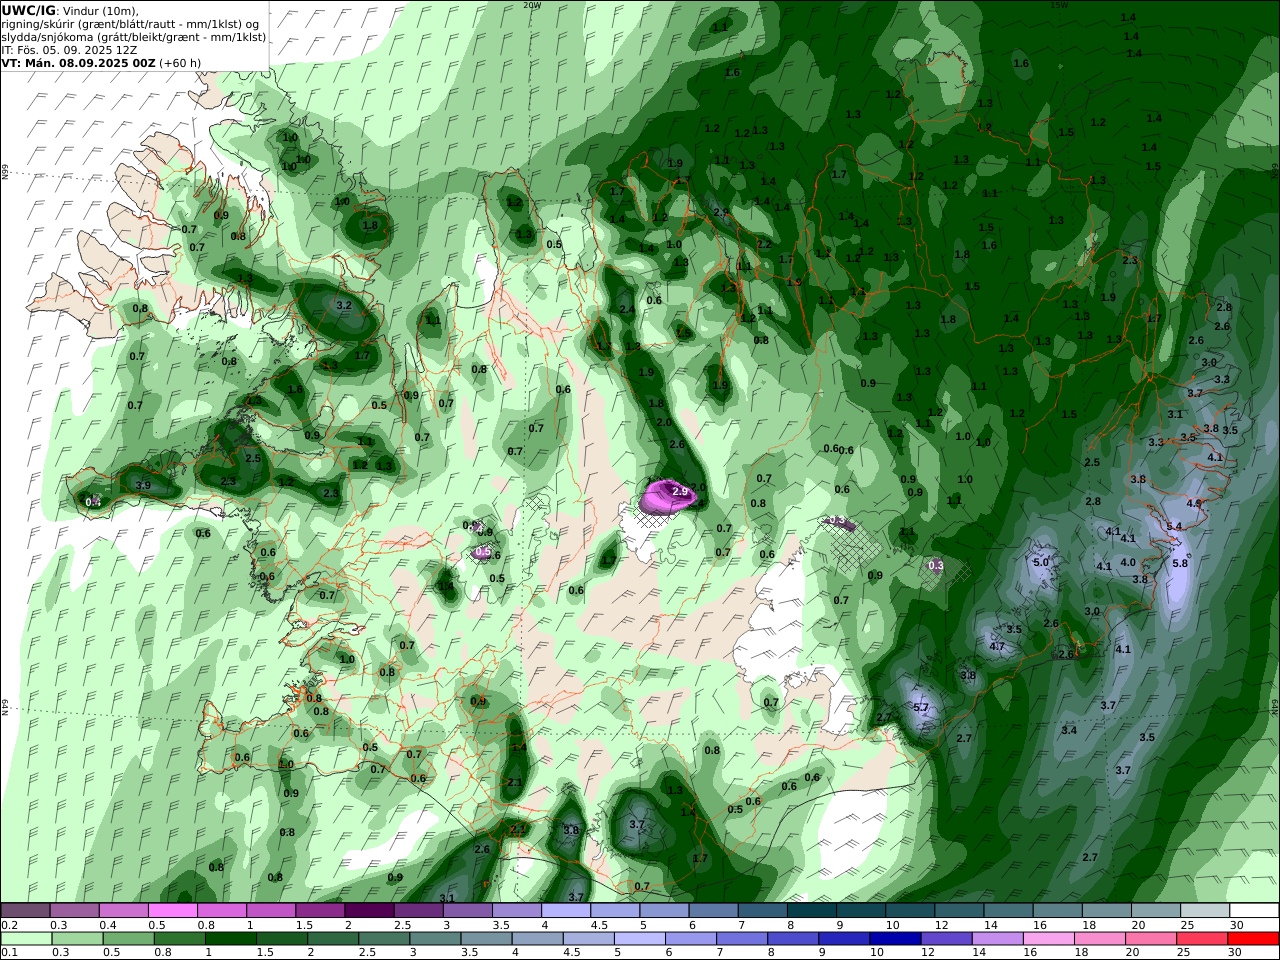Select the light pink swatch labeled 16 in the lower legend row

click(1049, 939)
